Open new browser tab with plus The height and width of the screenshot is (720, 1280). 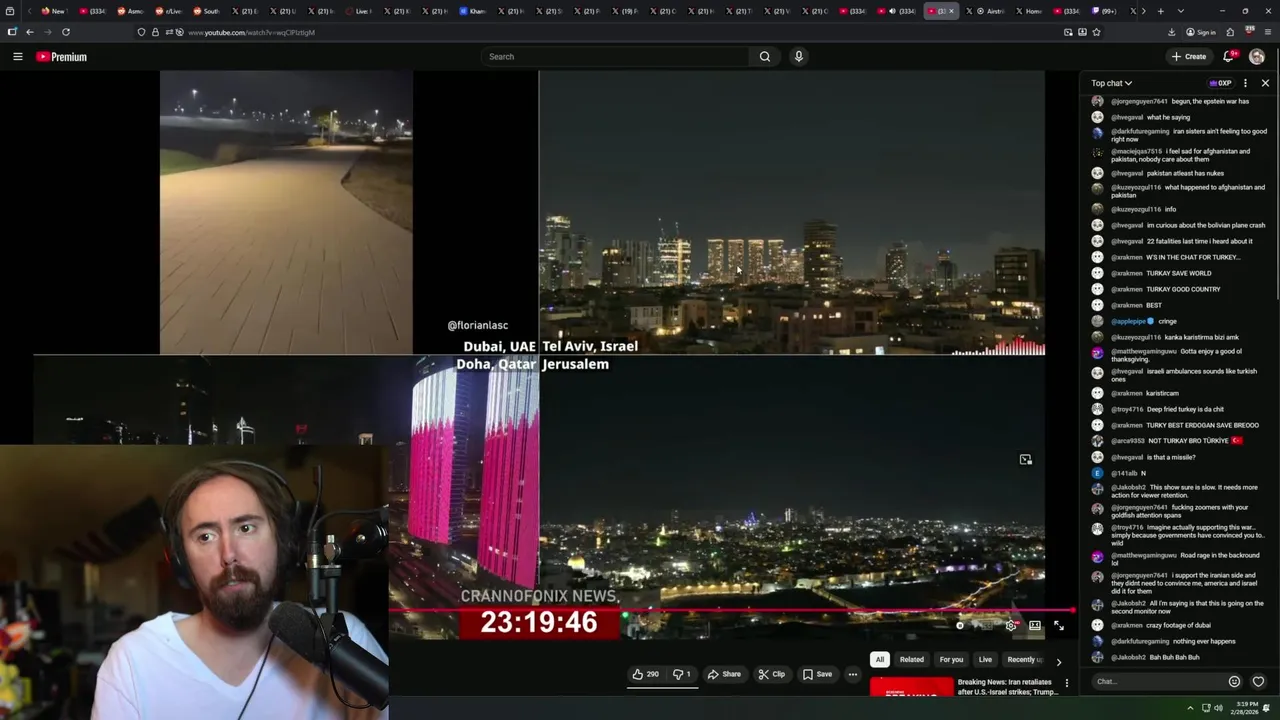point(1160,11)
